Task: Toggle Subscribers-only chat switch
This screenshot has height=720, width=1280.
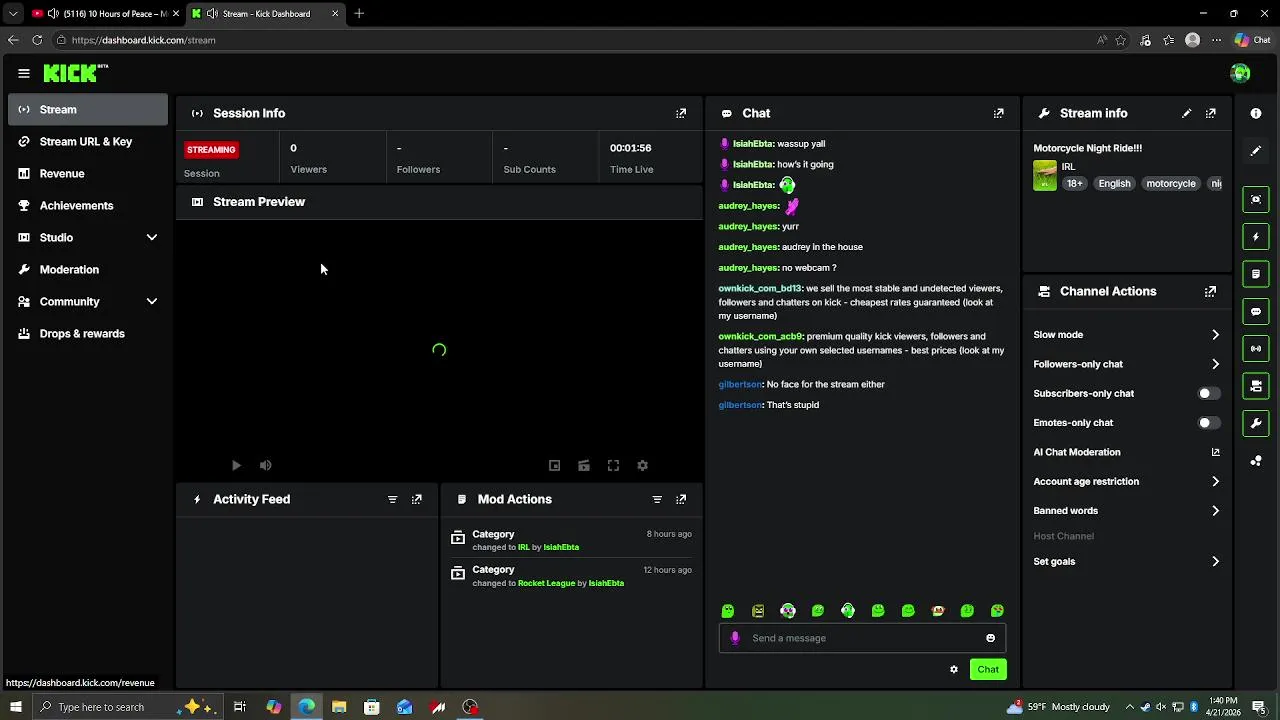Action: pyautogui.click(x=1210, y=394)
